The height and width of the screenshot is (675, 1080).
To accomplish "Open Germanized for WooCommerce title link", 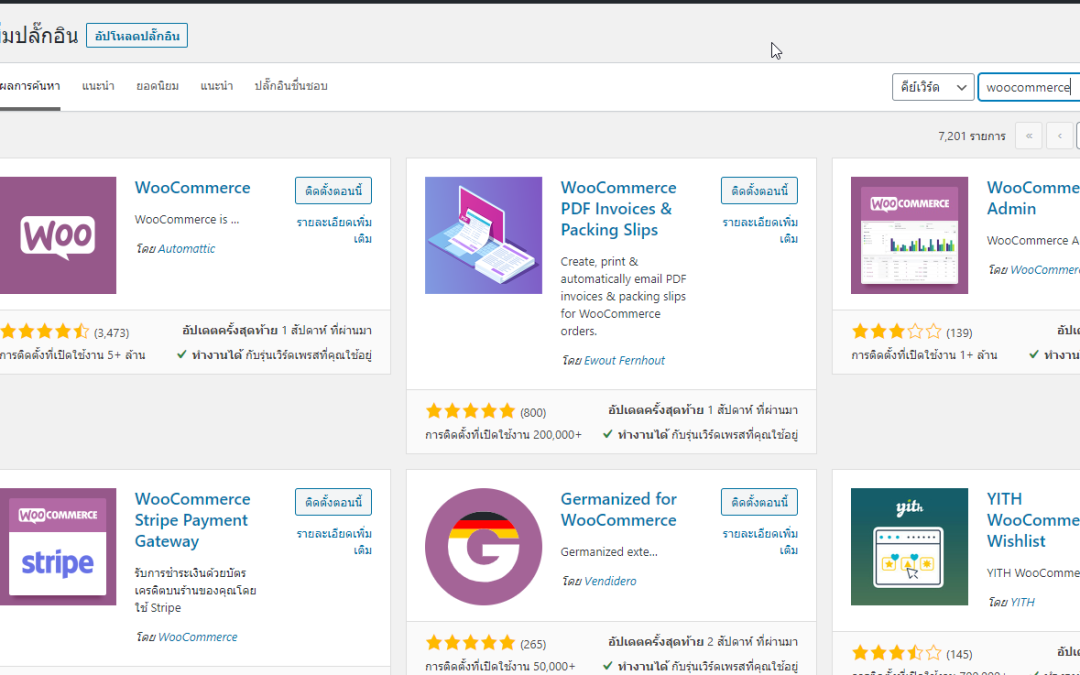I will [619, 510].
